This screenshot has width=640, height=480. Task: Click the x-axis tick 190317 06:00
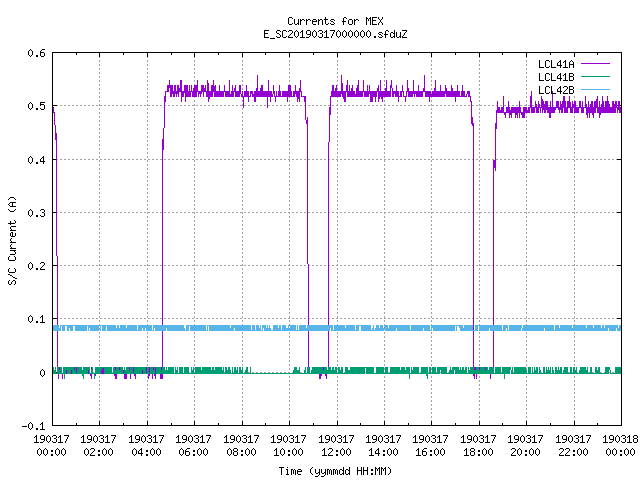point(193,445)
